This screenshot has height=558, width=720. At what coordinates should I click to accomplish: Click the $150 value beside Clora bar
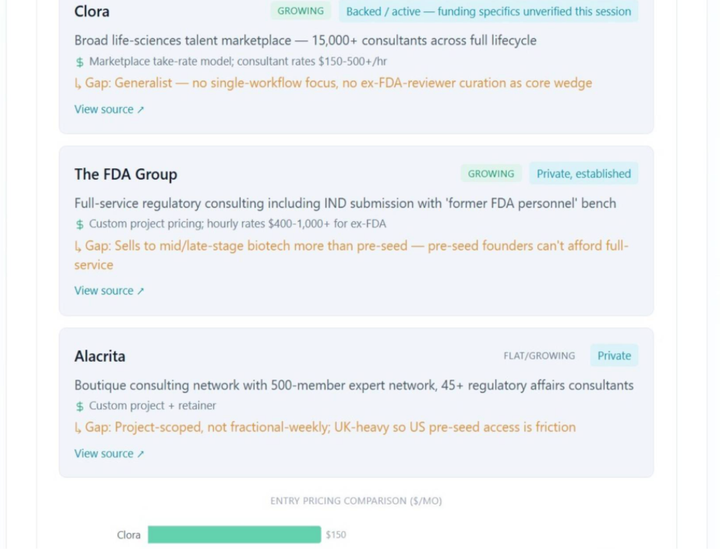[x=336, y=535]
